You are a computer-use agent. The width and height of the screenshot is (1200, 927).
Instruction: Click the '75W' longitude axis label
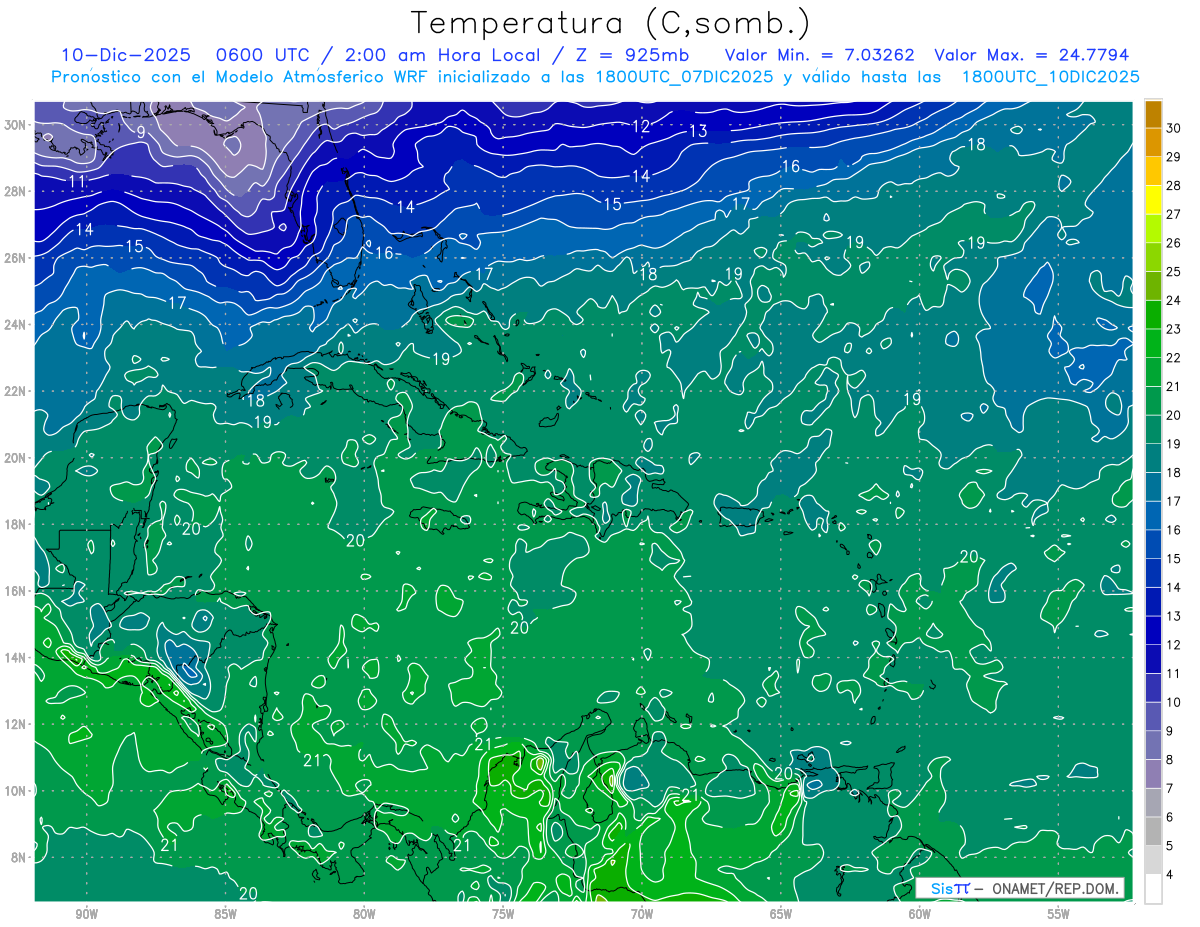(x=503, y=913)
